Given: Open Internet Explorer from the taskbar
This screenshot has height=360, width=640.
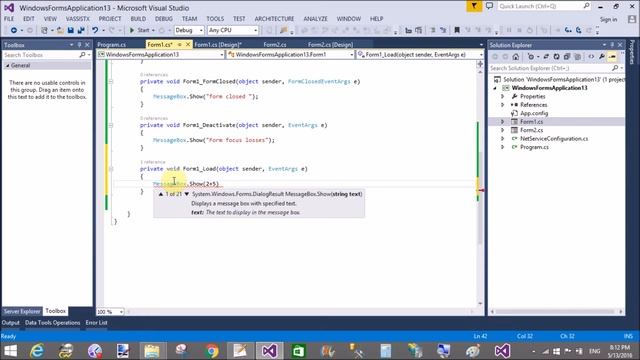Looking at the screenshot, I should click(37, 351).
